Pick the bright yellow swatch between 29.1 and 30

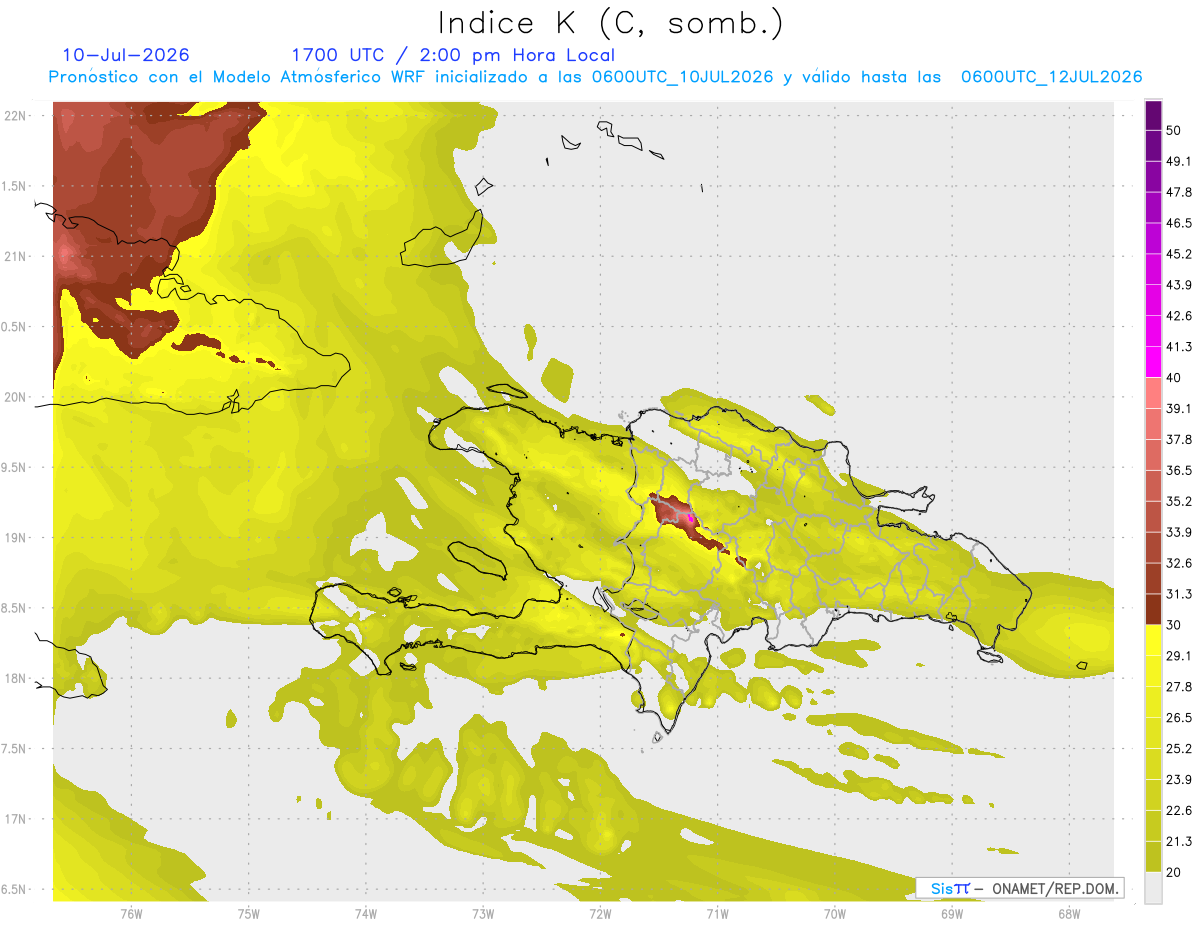pyautogui.click(x=1153, y=640)
